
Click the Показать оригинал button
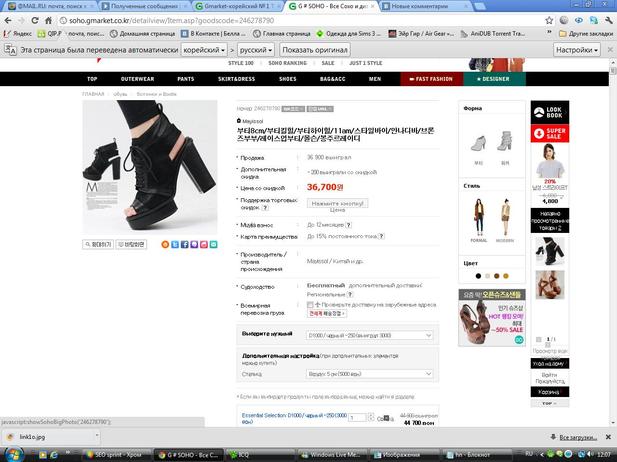(x=315, y=50)
